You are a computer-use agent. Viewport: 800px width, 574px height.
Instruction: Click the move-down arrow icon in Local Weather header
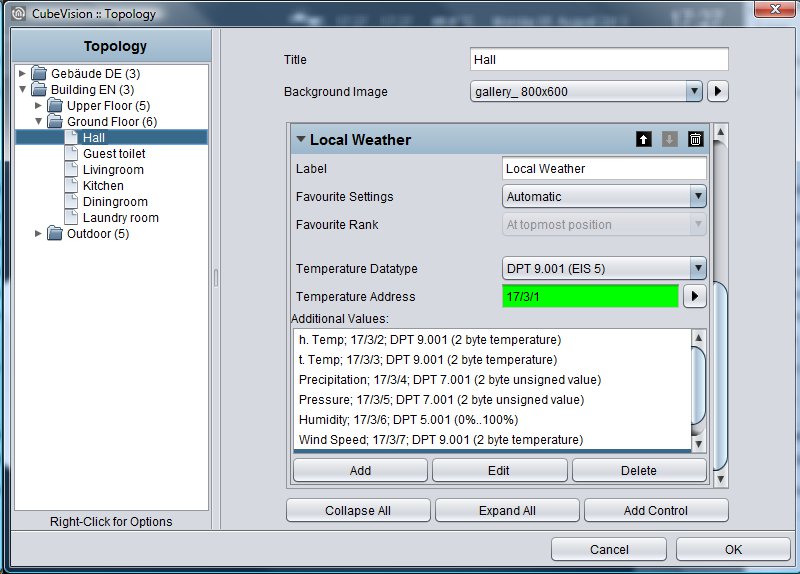(669, 139)
